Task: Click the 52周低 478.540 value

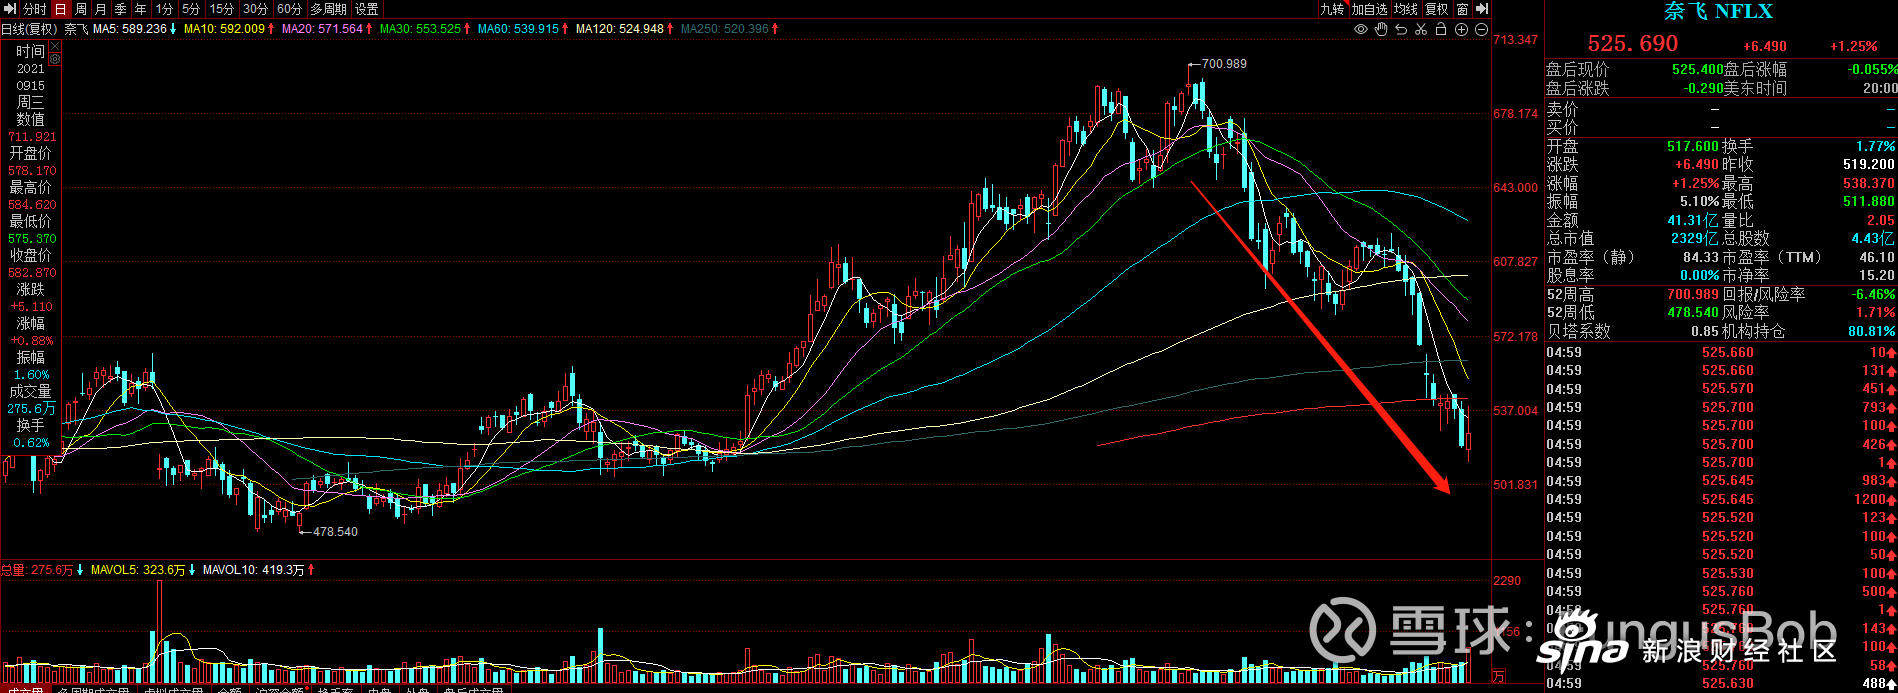Action: point(1692,313)
